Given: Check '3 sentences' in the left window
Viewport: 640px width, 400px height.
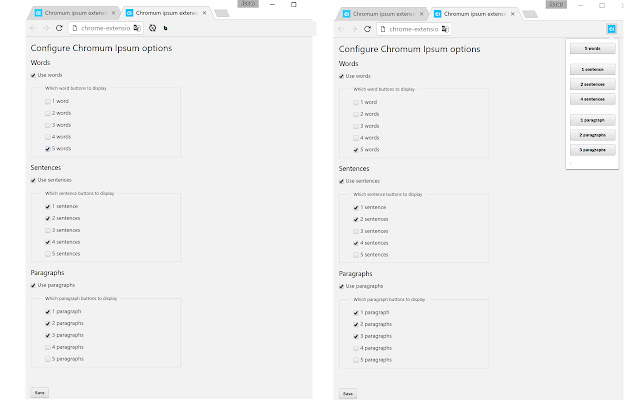Looking at the screenshot, I should click(48, 231).
